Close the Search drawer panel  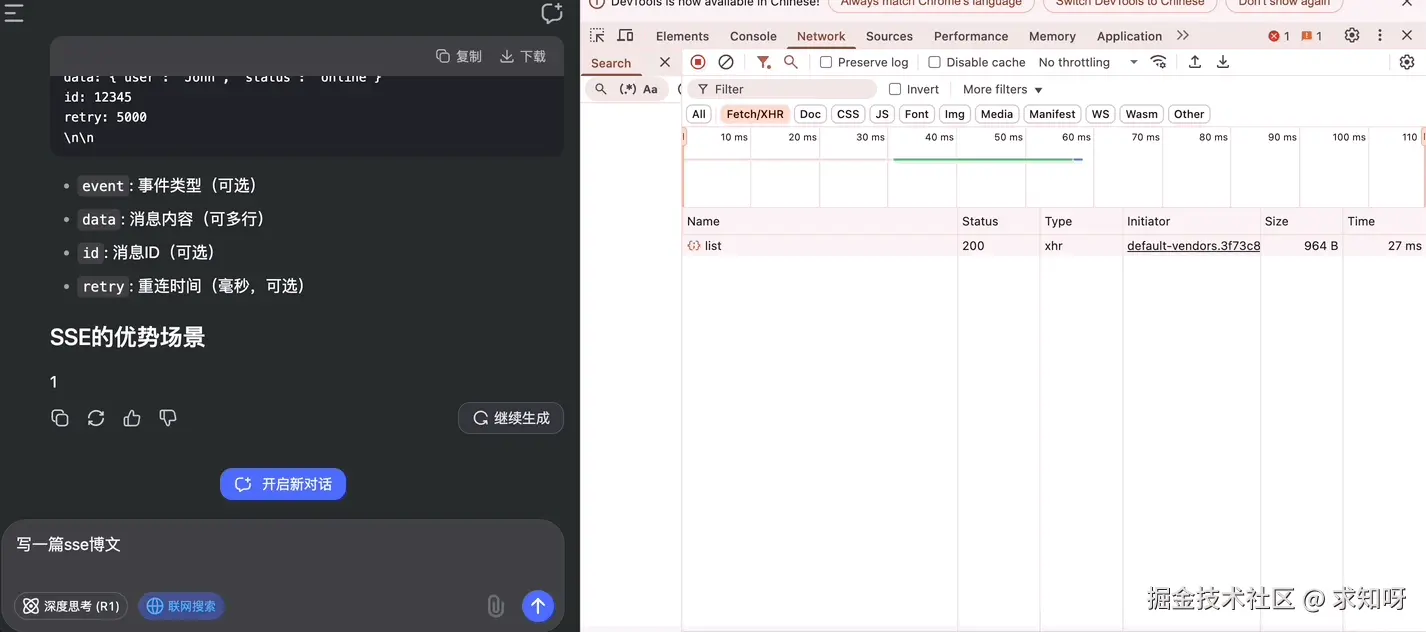coord(665,62)
